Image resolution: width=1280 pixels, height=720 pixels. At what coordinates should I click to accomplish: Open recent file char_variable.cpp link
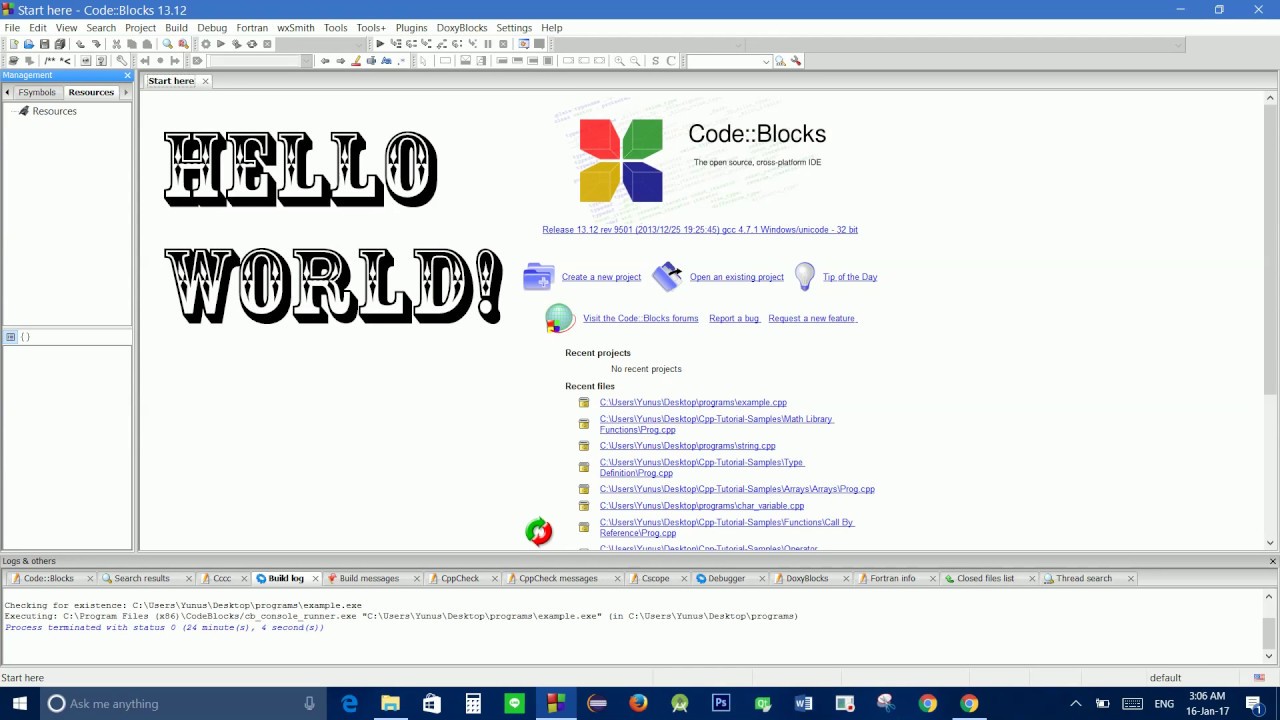(701, 506)
